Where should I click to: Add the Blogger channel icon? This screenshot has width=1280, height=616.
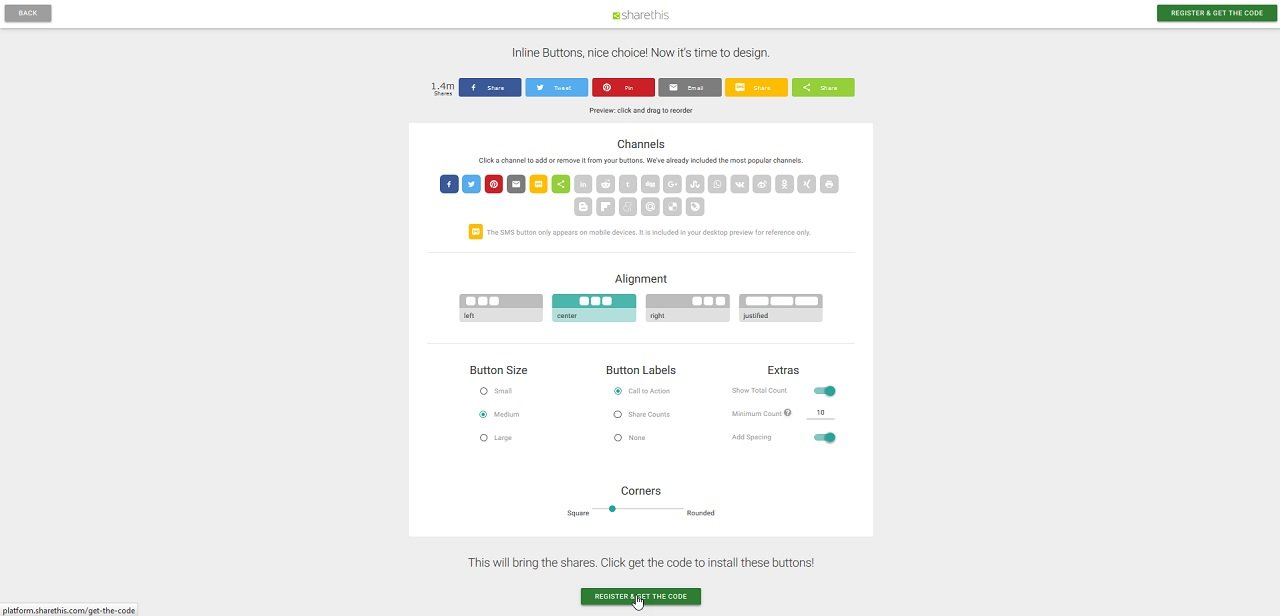pyautogui.click(x=583, y=207)
